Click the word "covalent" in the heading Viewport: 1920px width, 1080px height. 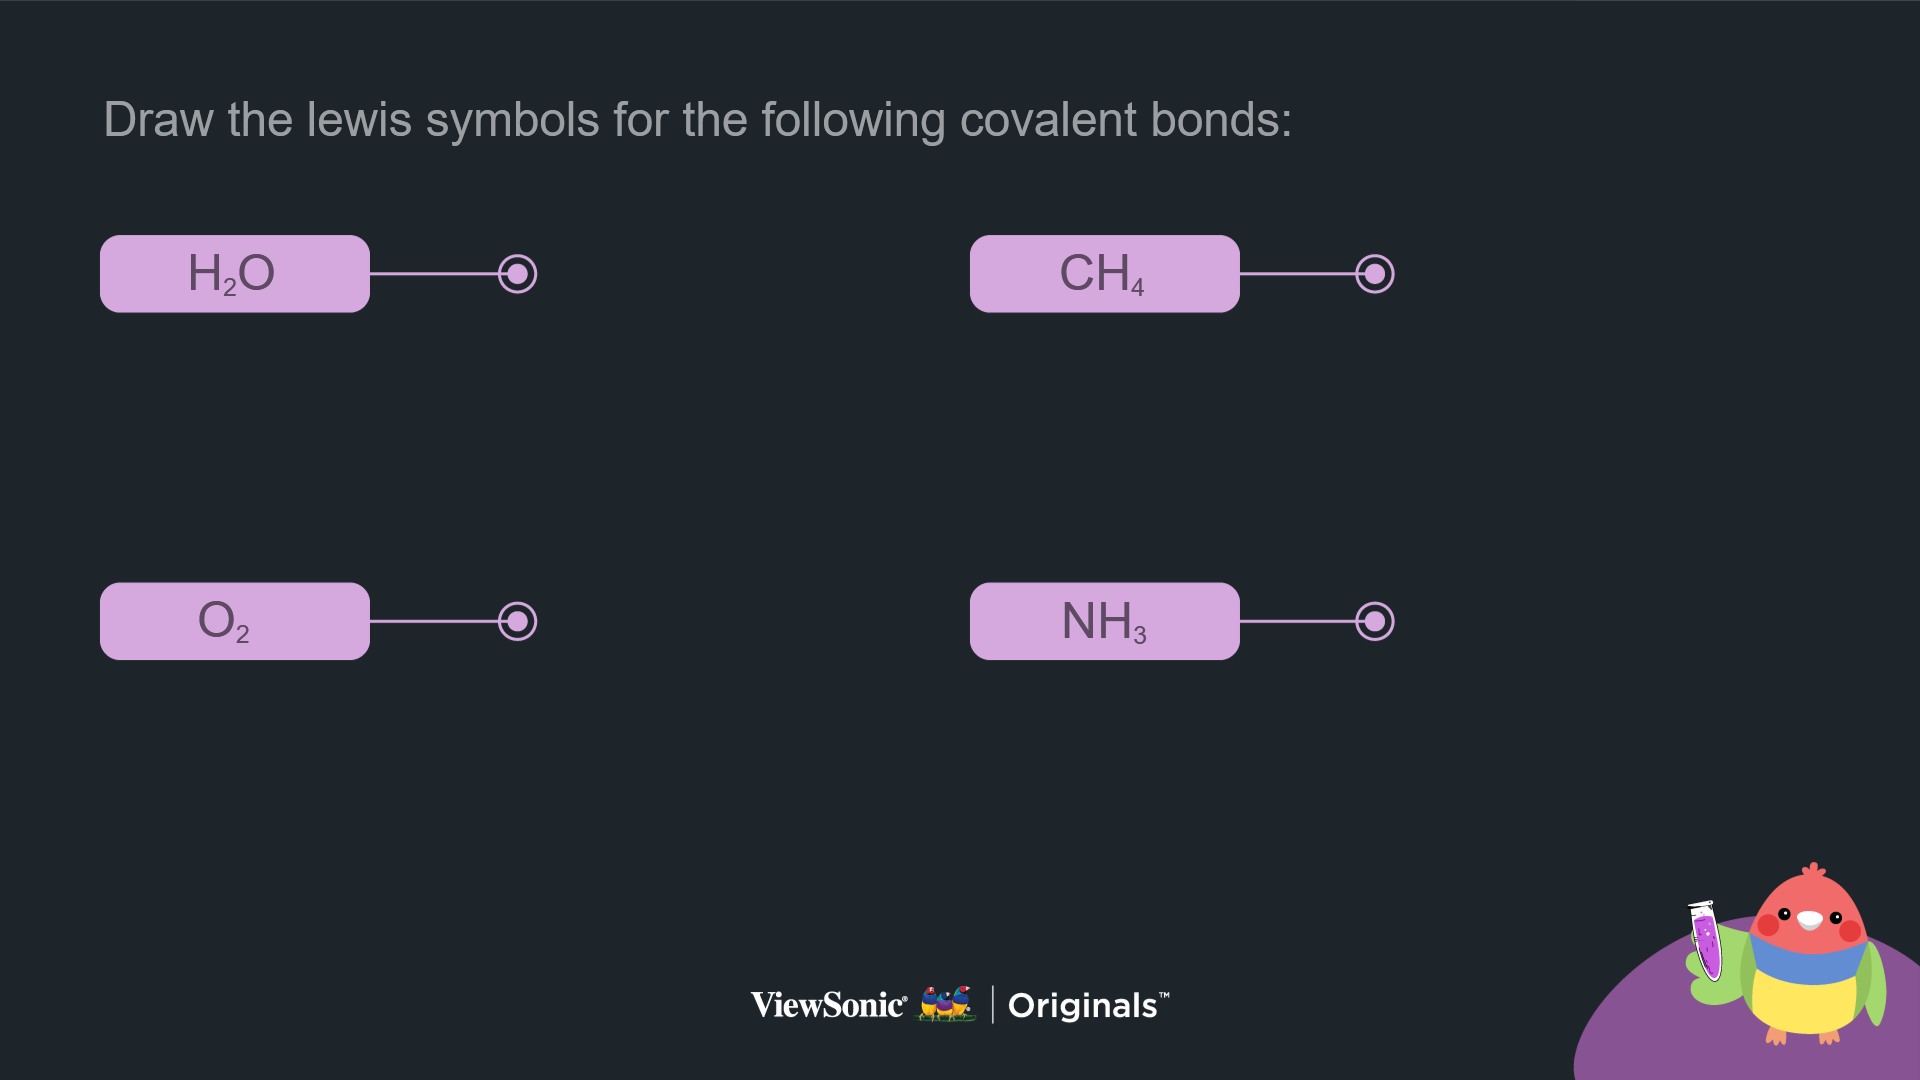click(1048, 120)
